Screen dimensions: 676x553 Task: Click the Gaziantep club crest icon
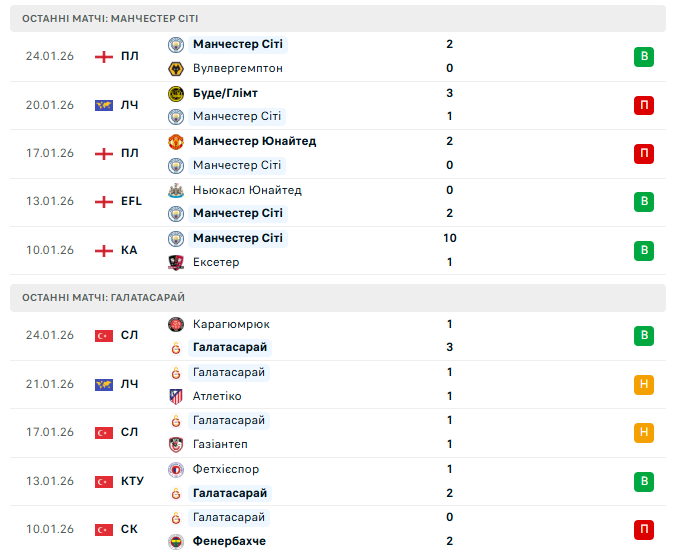pyautogui.click(x=176, y=444)
